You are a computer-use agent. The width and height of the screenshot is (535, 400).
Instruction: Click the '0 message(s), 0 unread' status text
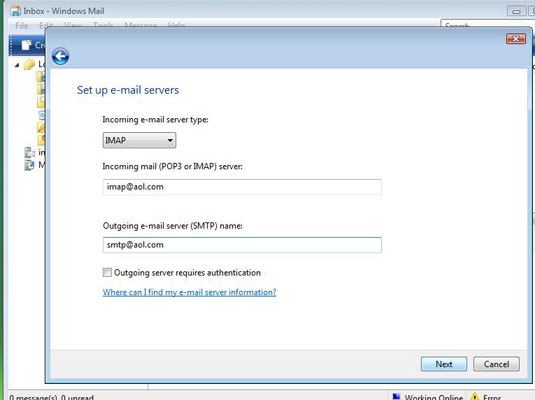52,397
